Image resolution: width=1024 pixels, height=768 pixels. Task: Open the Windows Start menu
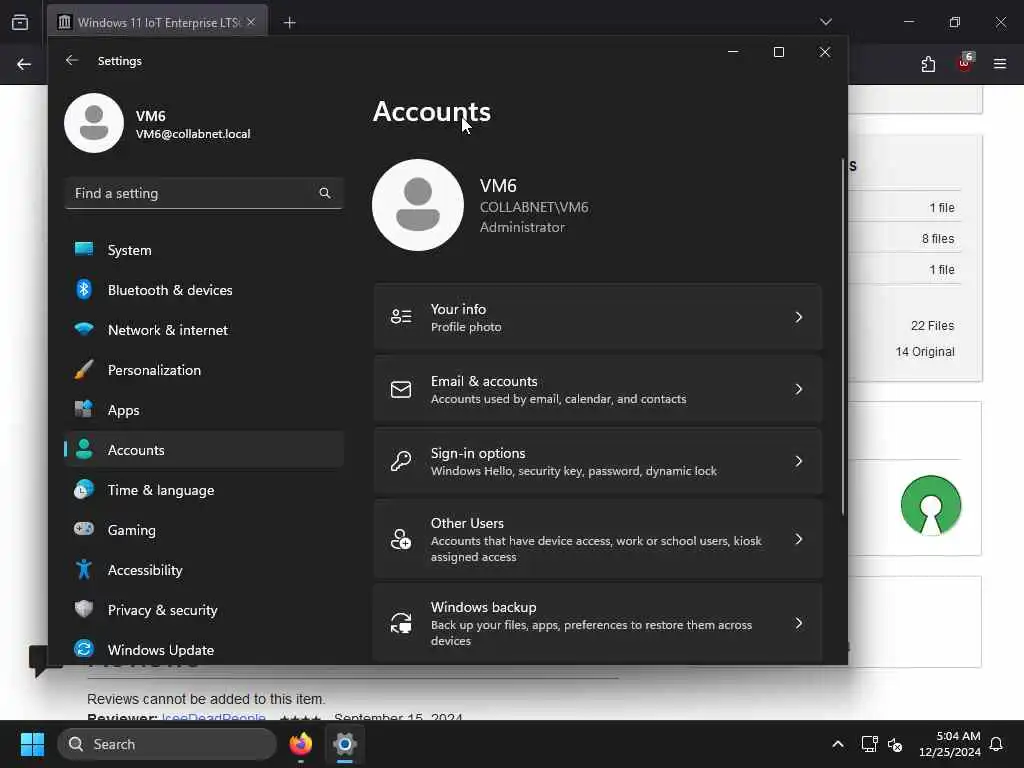pyautogui.click(x=32, y=744)
